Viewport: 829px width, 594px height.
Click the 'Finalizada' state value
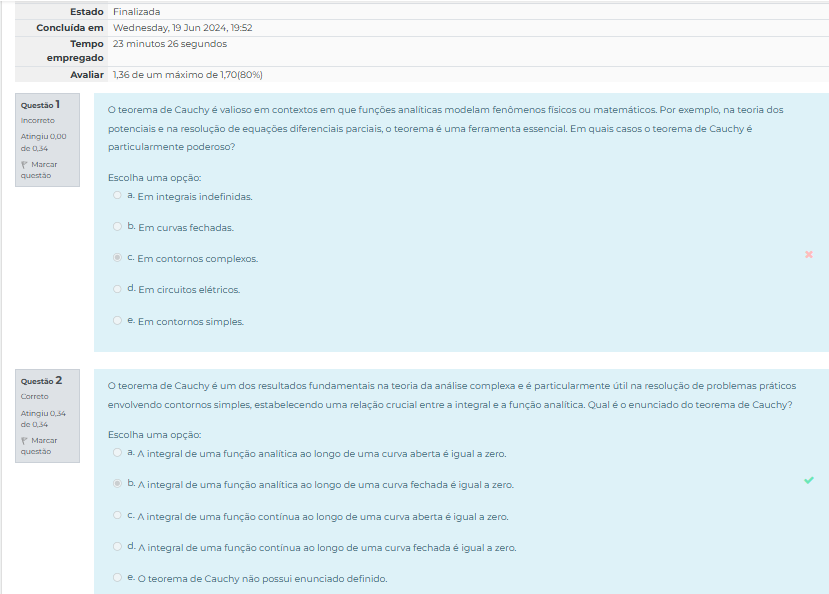pyautogui.click(x=136, y=12)
